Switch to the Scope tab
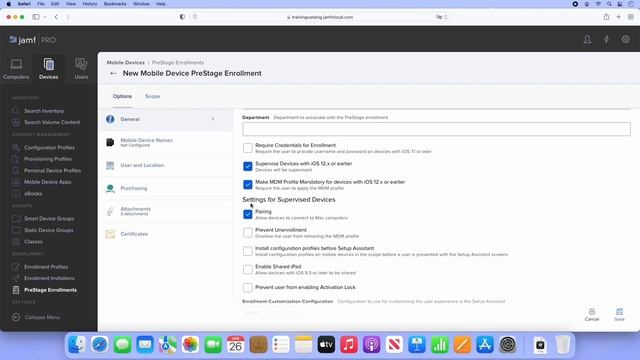Viewport: 640px width, 360px height. coord(152,96)
